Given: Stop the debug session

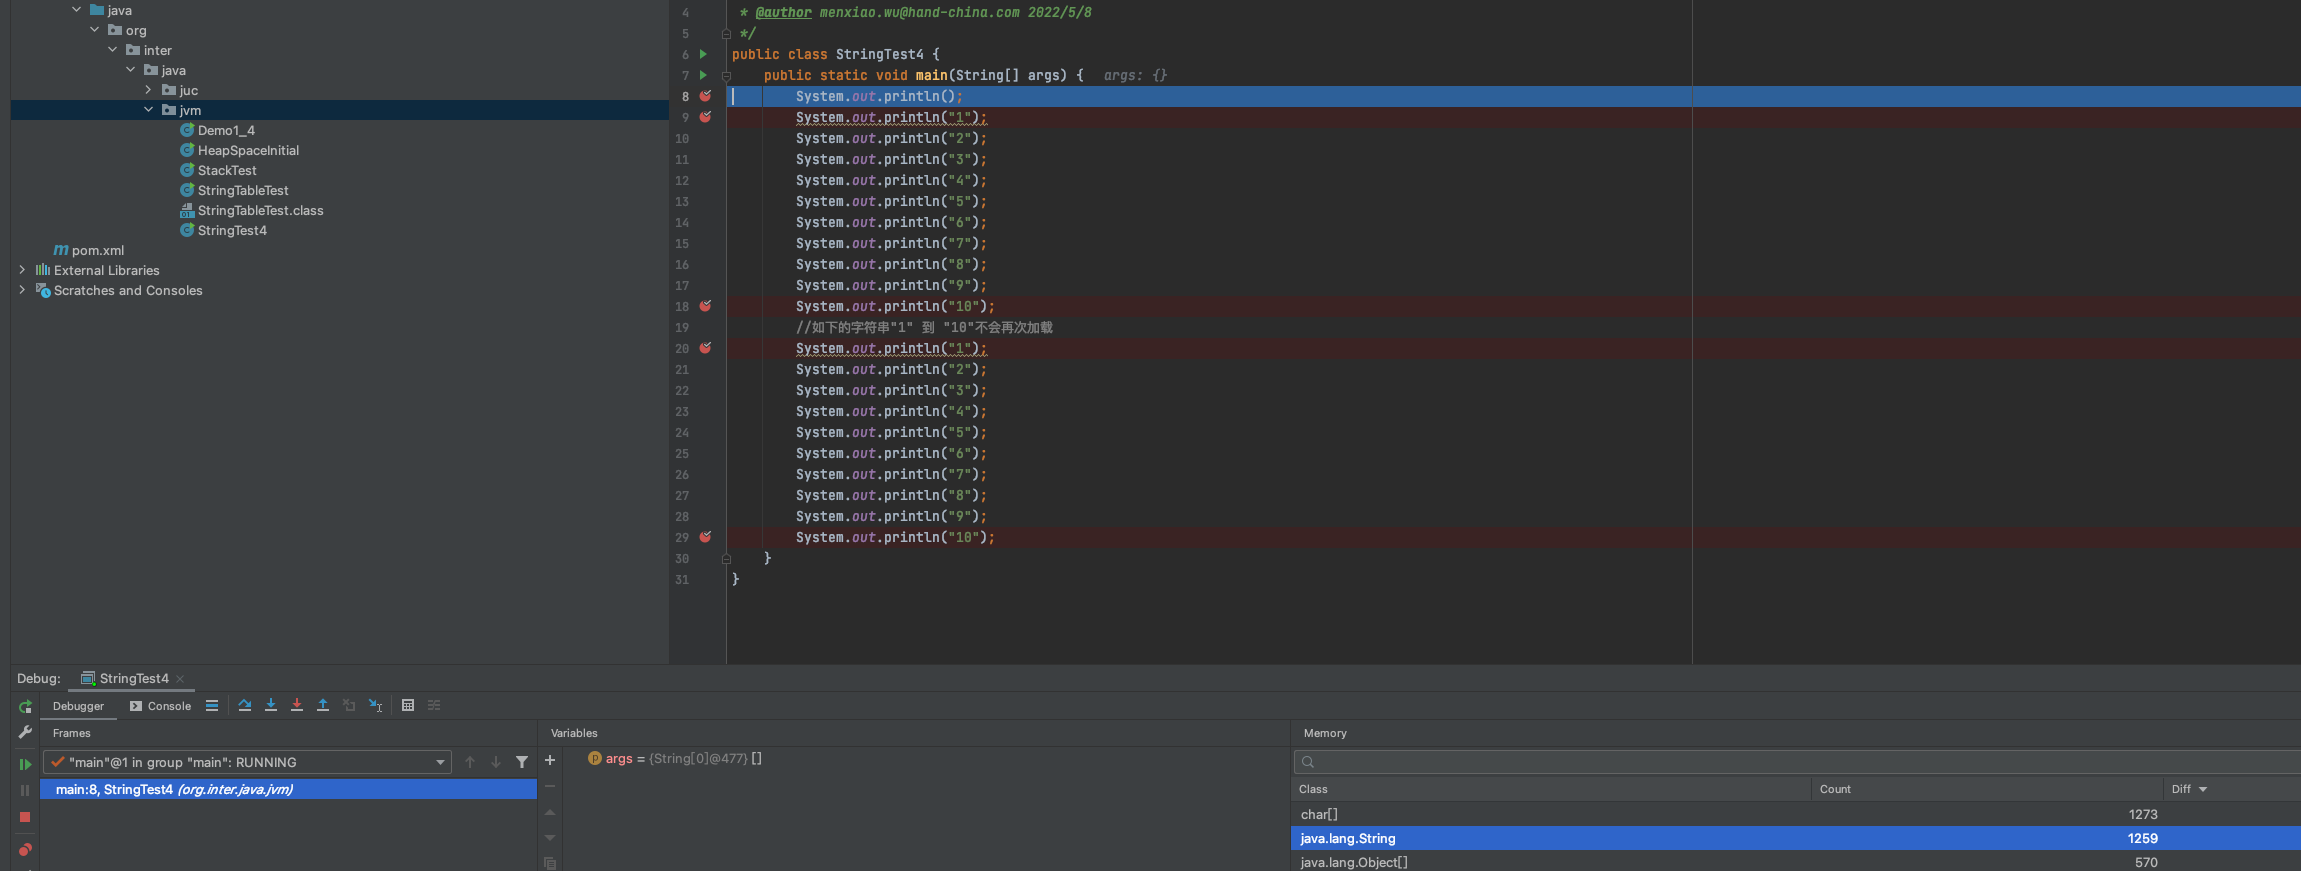Looking at the screenshot, I should pyautogui.click(x=25, y=817).
